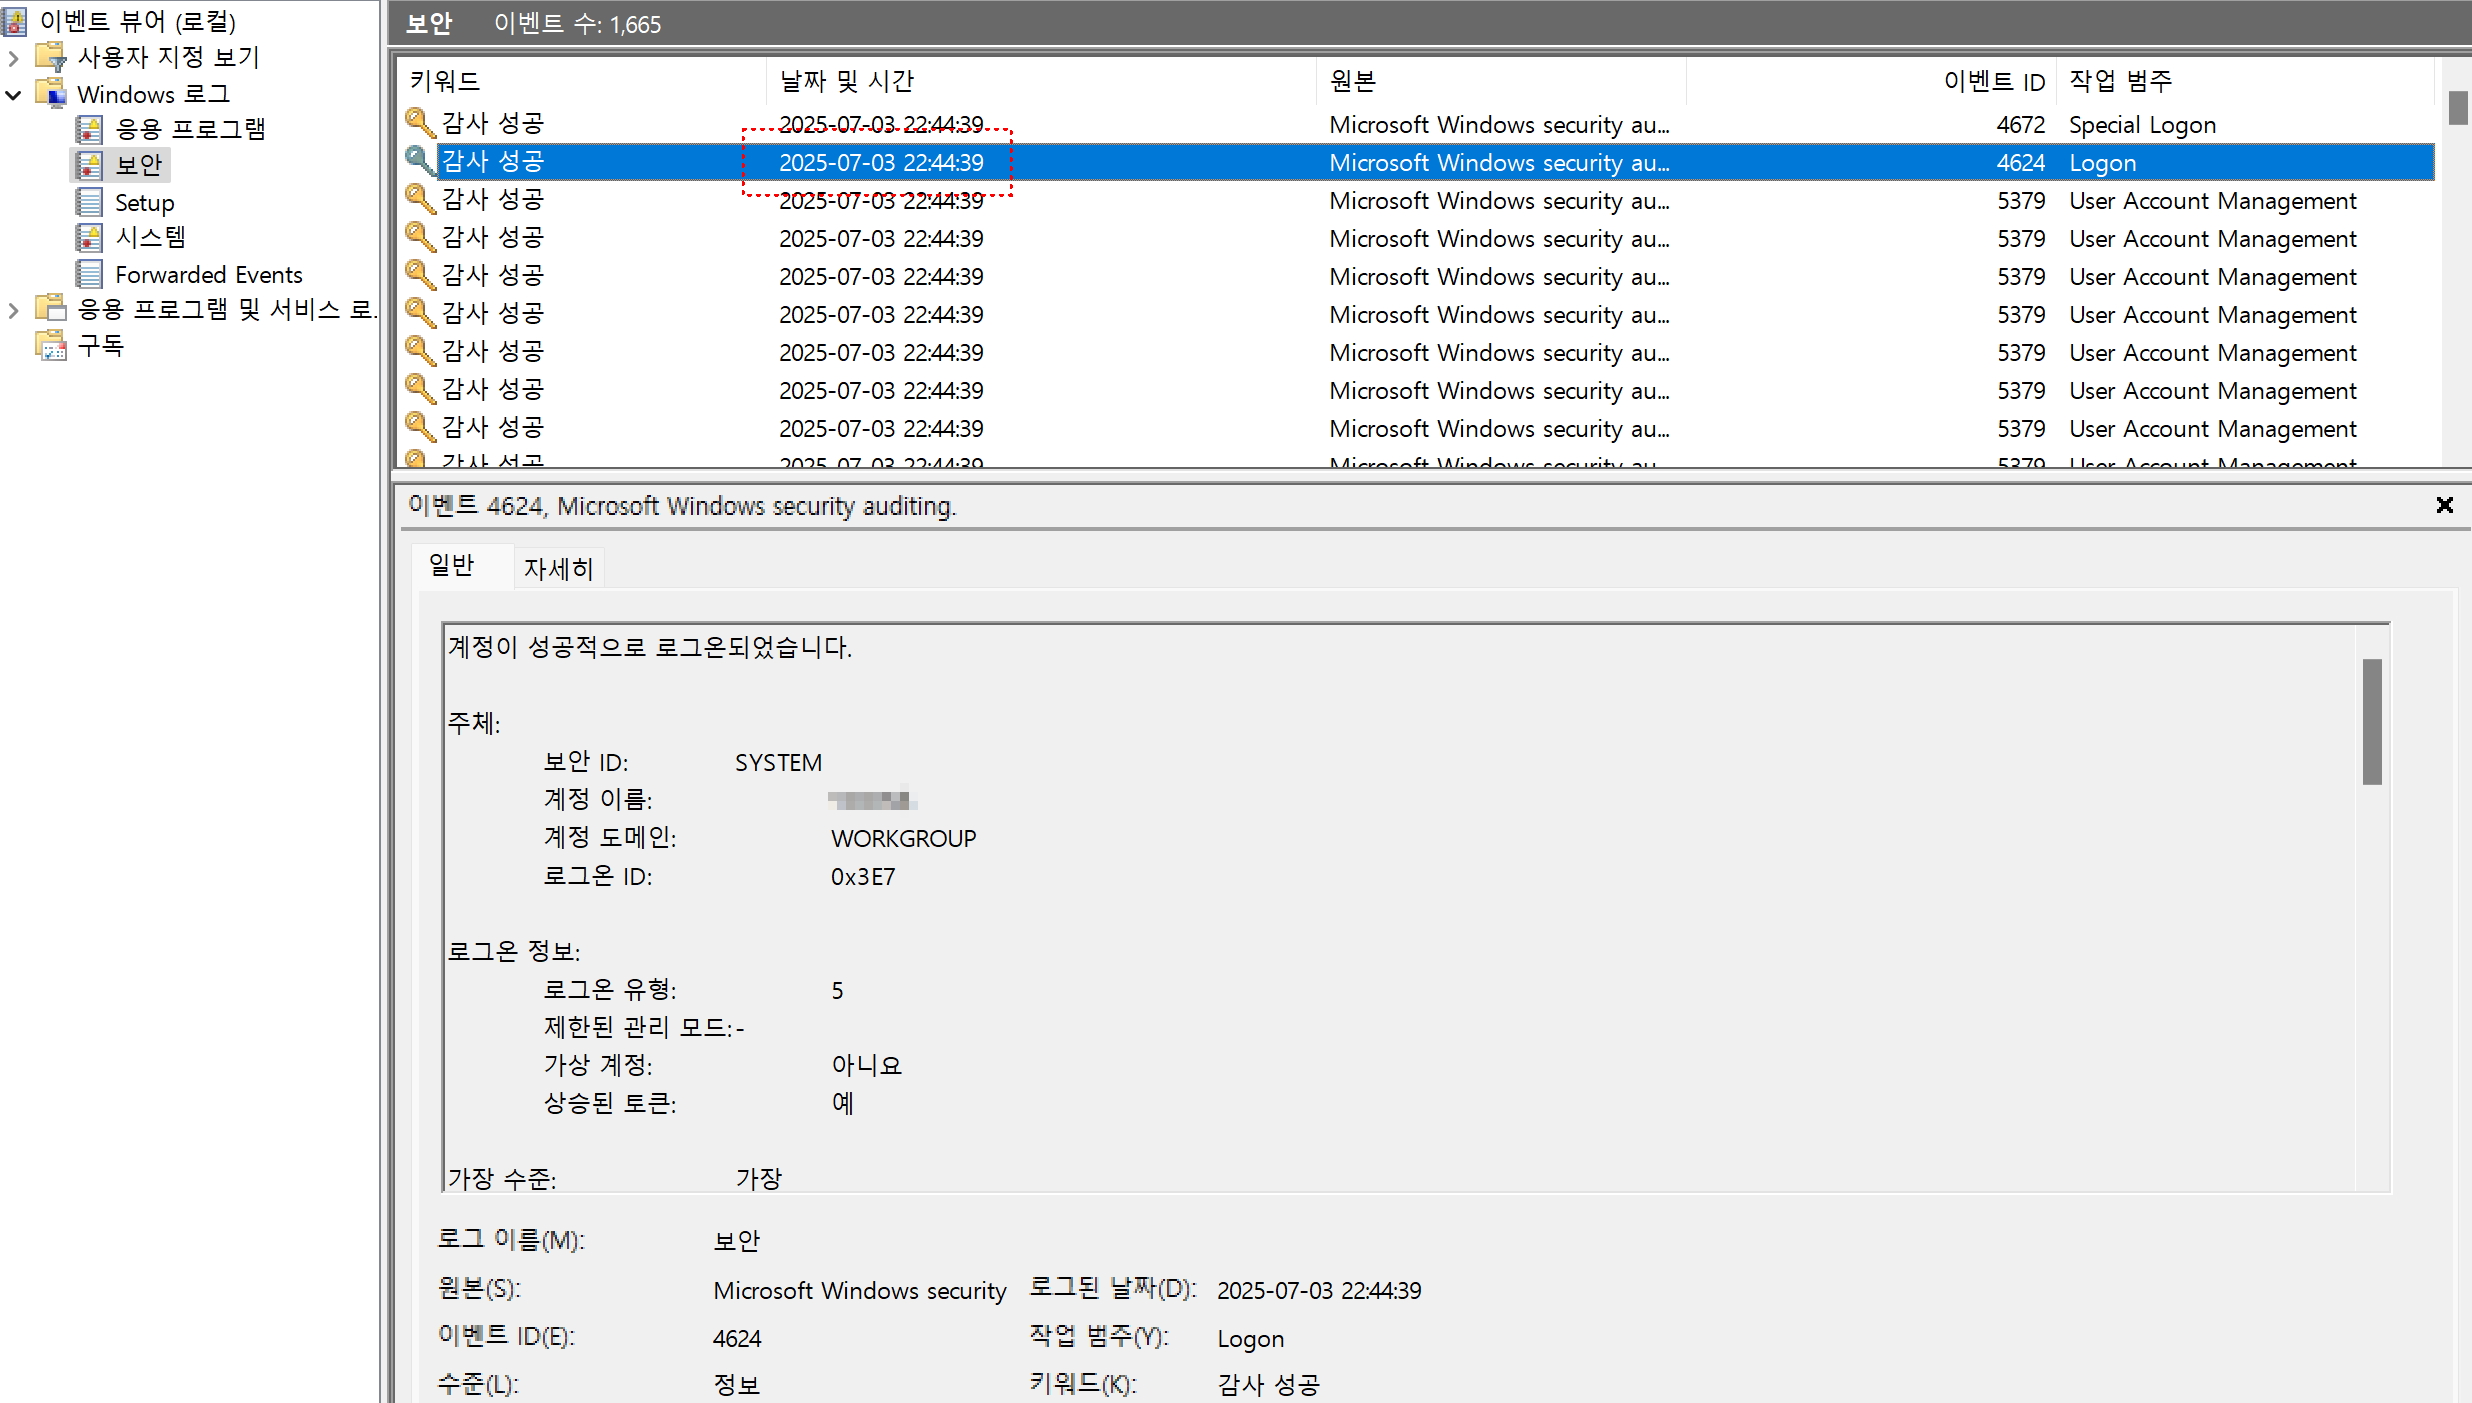
Task: Select the first 5379 User Account Management event
Action: [1400, 201]
